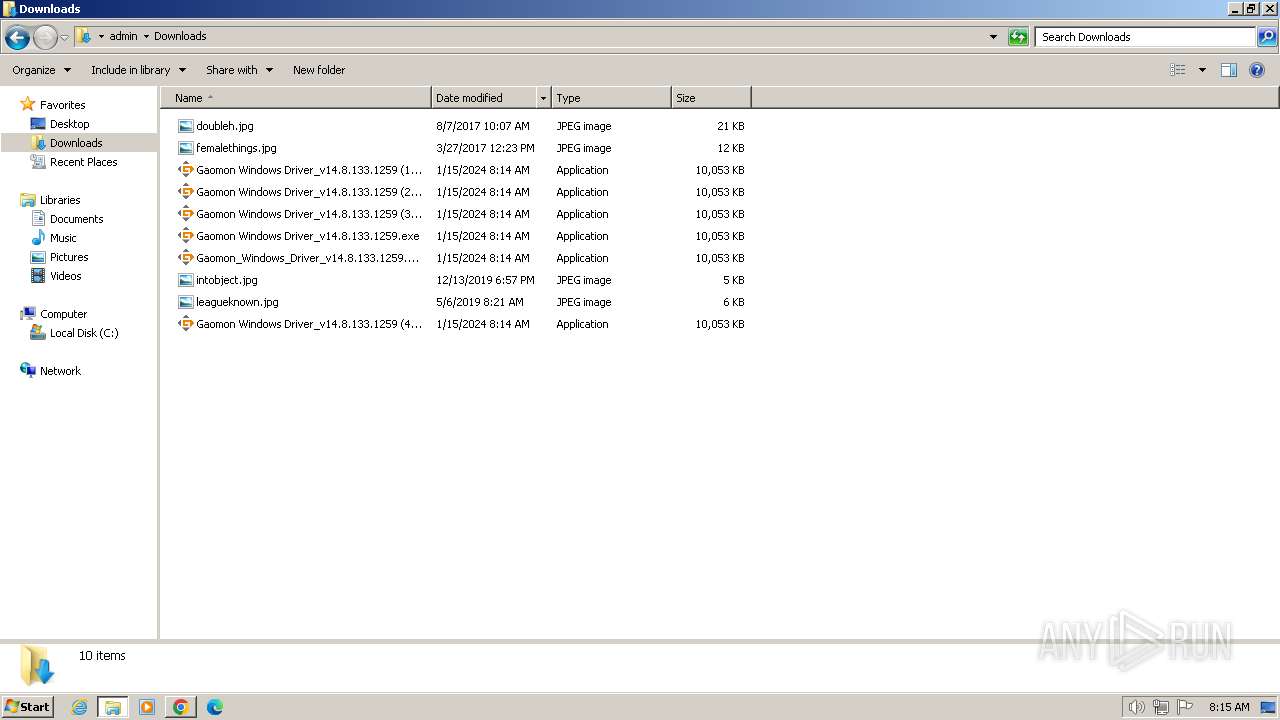Launch Internet Explorer from taskbar
Screen dimensions: 1280x720
point(79,707)
